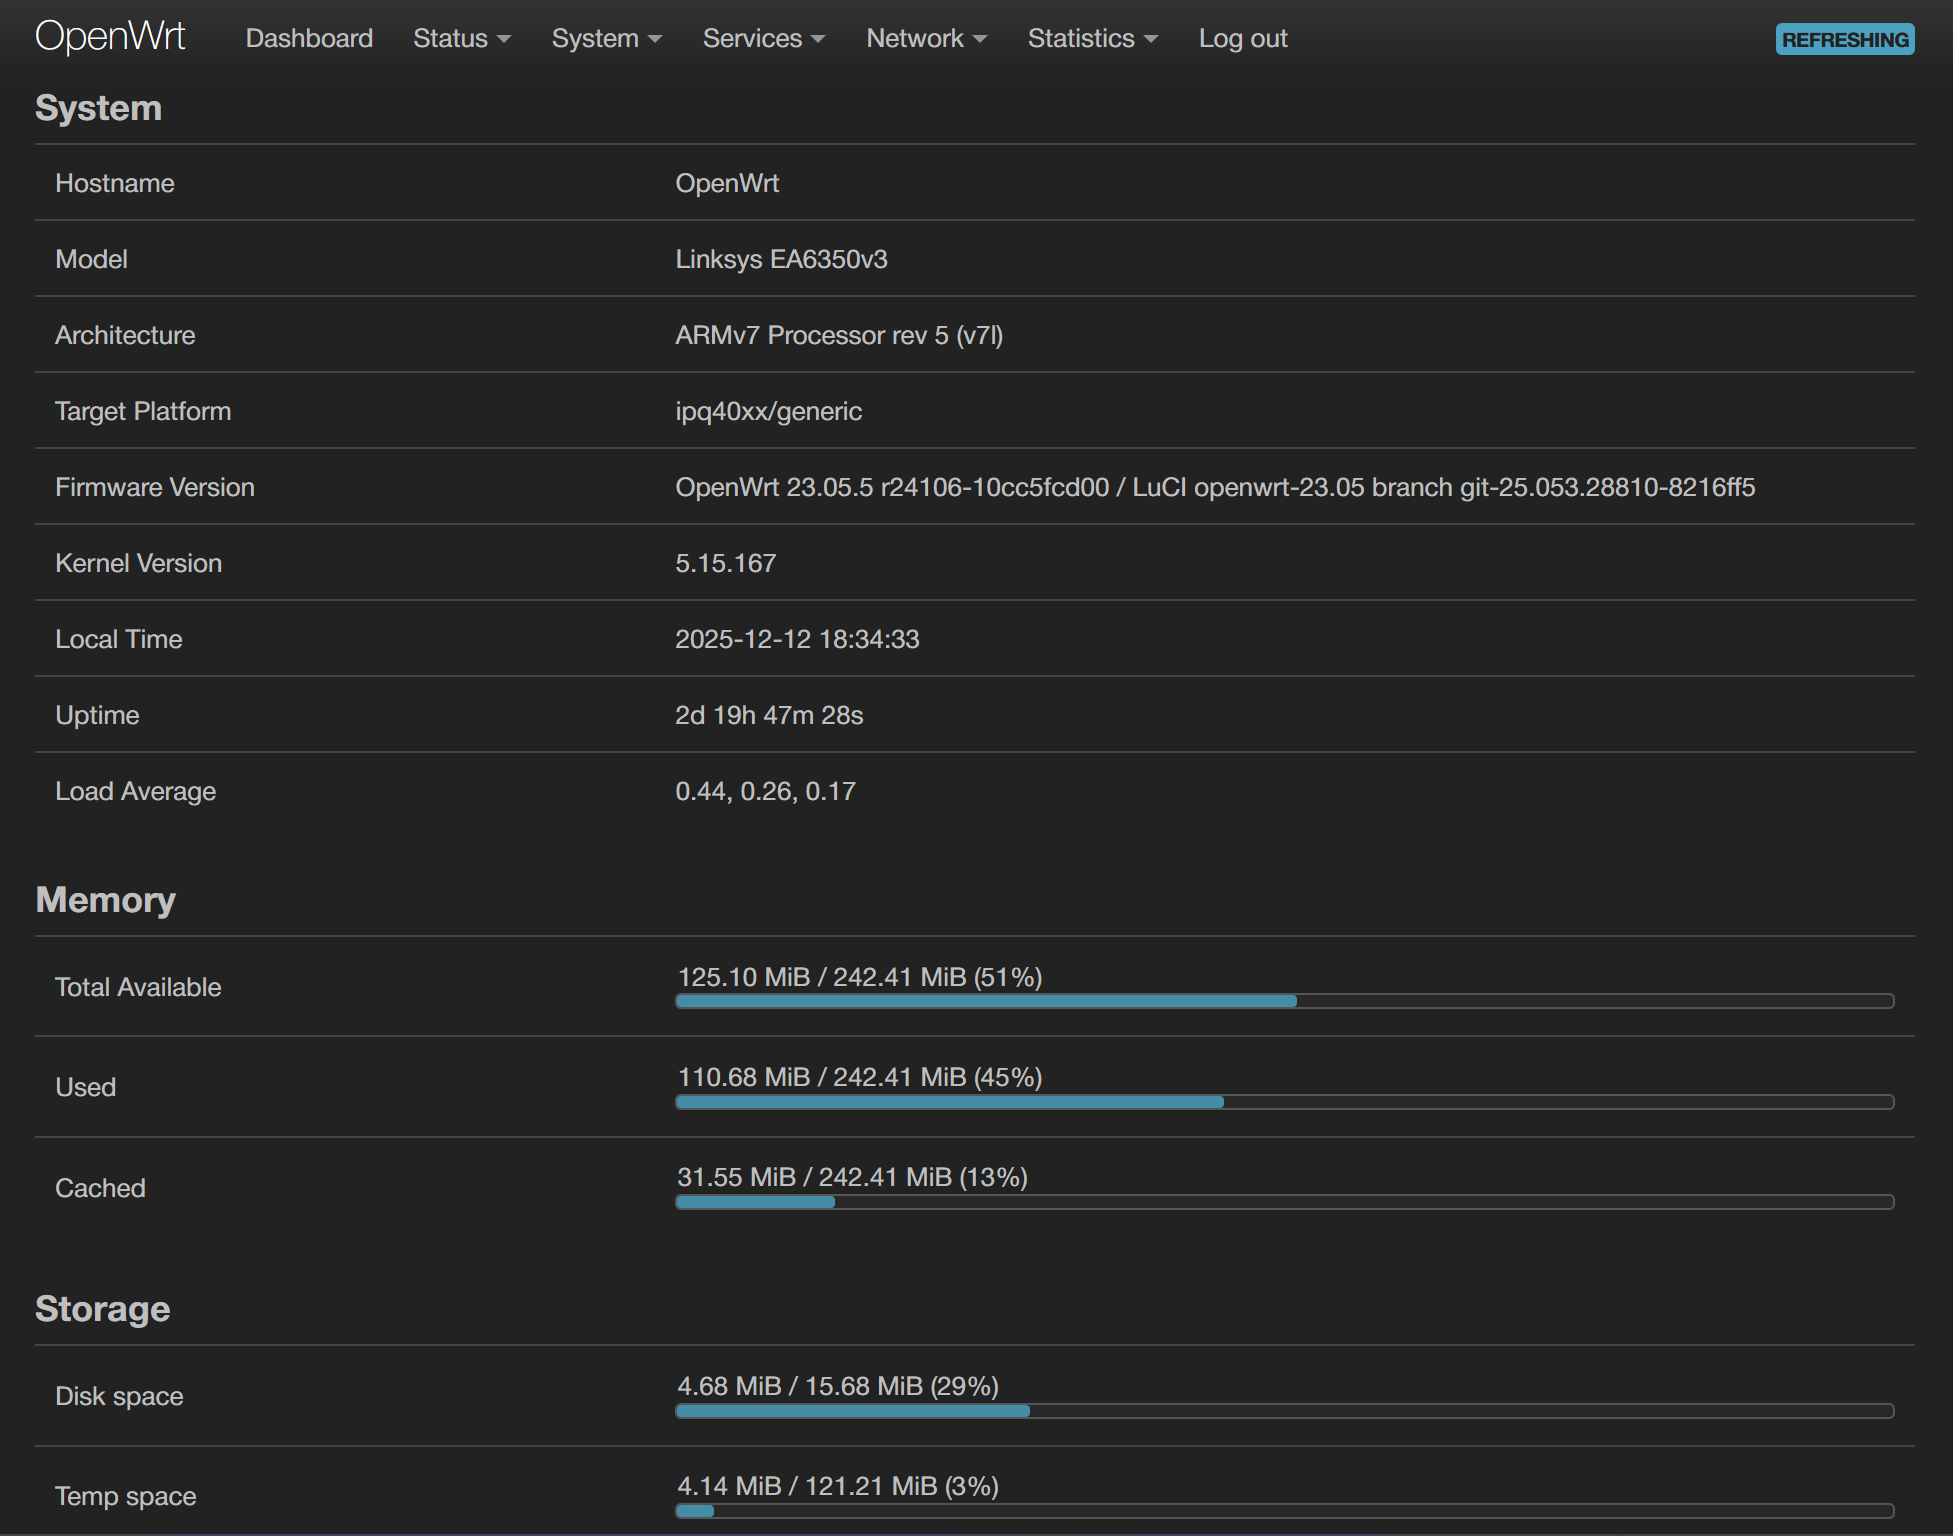Click the Firmware Version value text
This screenshot has width=1953, height=1536.
tap(1214, 487)
